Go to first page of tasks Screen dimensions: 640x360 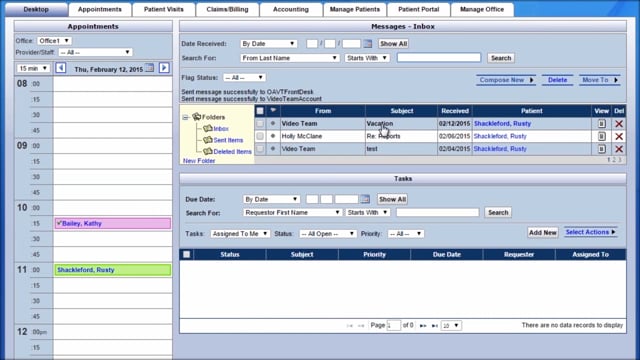[349, 326]
